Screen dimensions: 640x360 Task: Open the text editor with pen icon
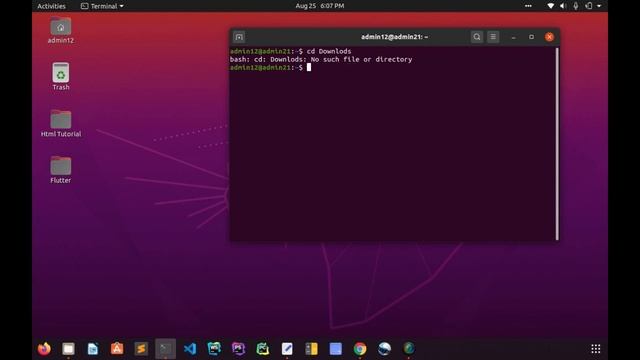tap(287, 349)
